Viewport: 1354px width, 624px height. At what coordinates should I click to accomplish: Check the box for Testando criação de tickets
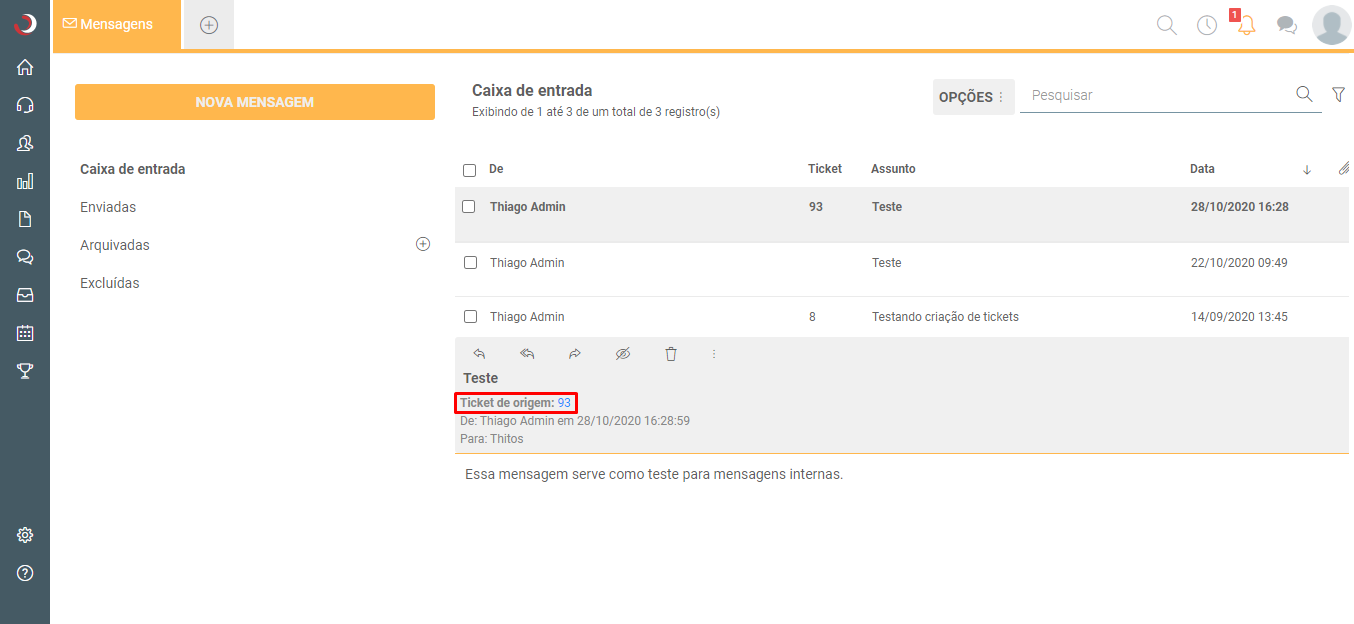(x=470, y=317)
